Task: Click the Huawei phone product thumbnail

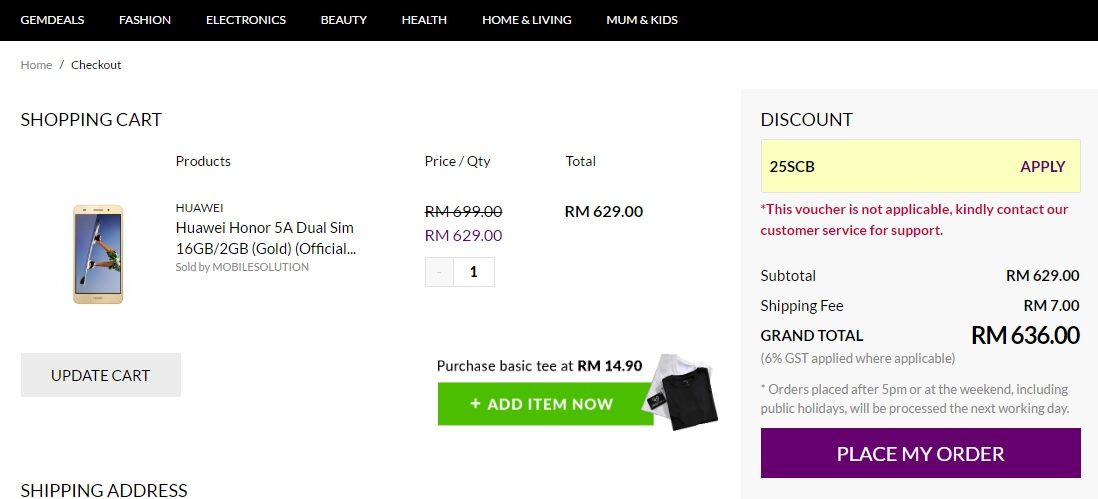Action: [97, 254]
